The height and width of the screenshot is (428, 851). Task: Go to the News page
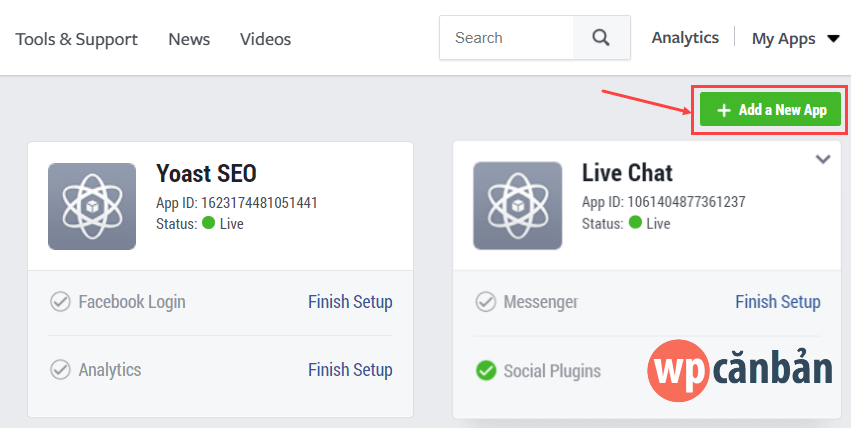(189, 39)
